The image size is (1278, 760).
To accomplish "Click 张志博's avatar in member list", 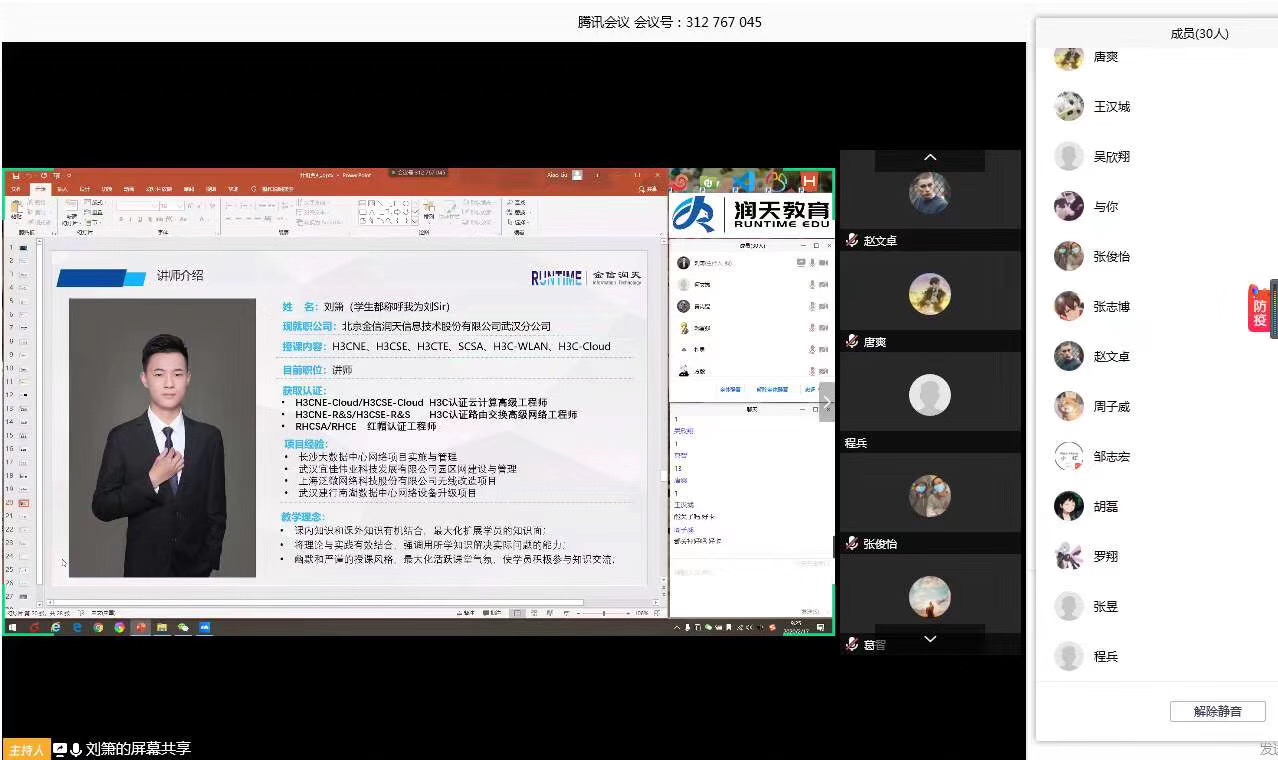I will click(x=1068, y=306).
